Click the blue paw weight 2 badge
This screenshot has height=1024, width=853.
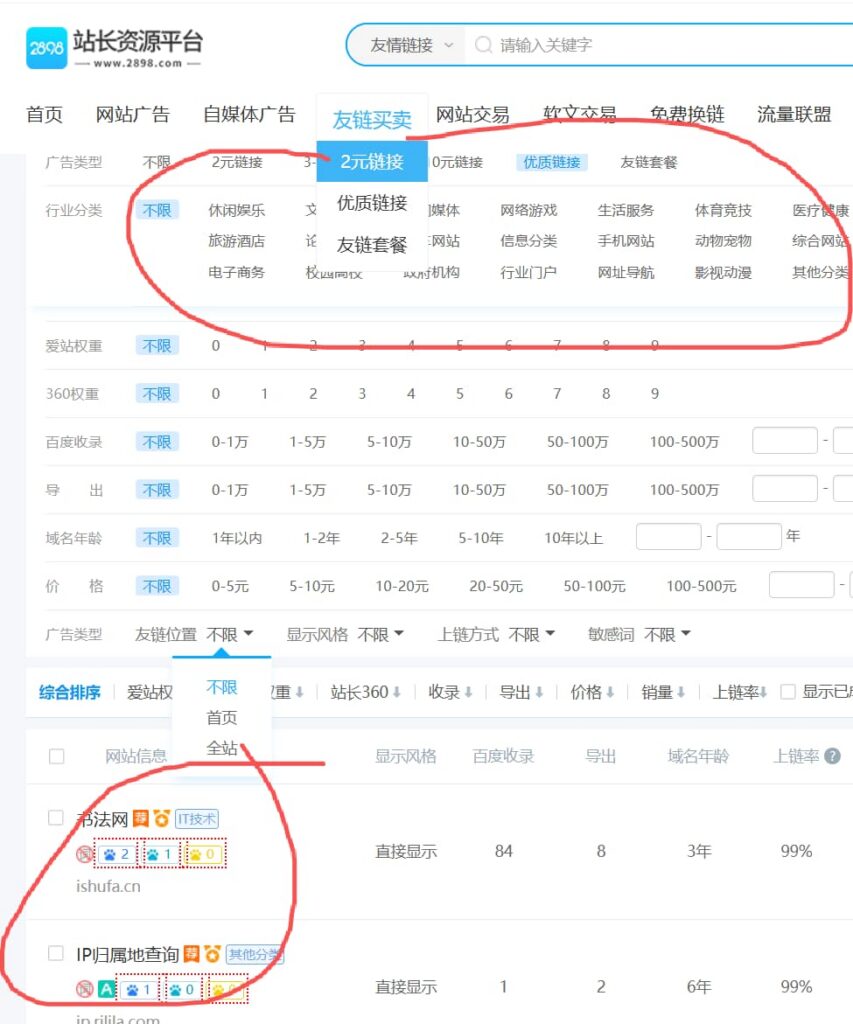tap(117, 854)
